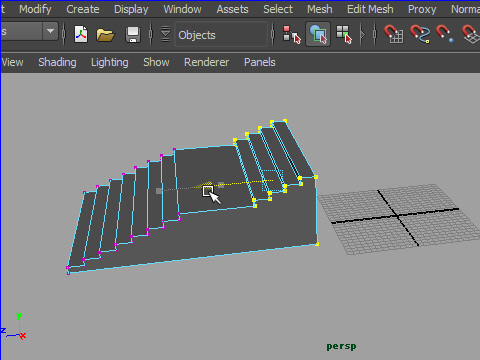480x360 pixels.
Task: Select by hierarchy and combinations icon
Action: [x=292, y=35]
